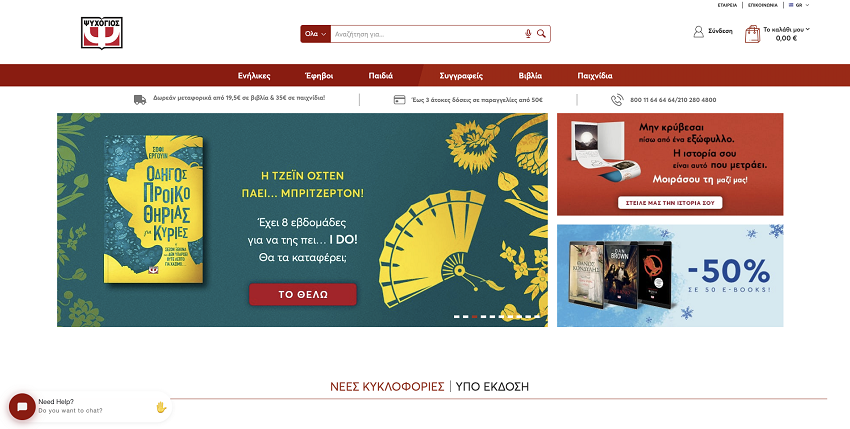Image resolution: width=850 pixels, height=429 pixels.
Task: Expand the Όλα search category dropdown
Action: point(315,34)
